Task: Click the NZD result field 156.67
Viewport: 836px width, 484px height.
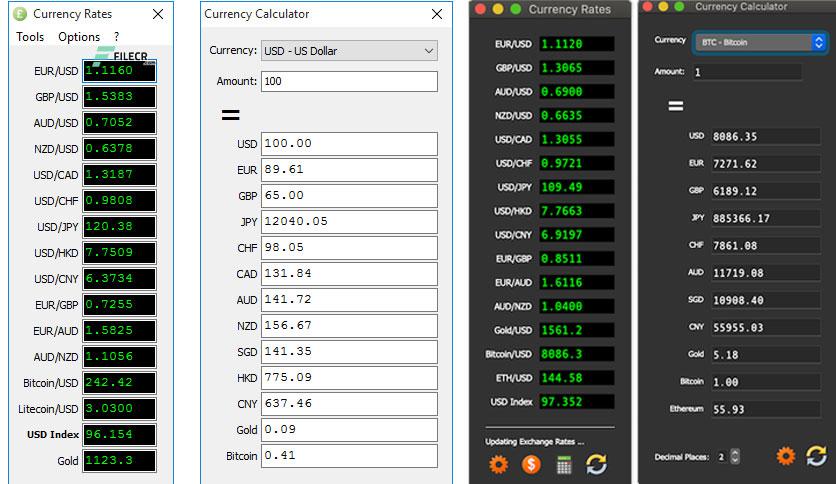Action: click(x=349, y=326)
